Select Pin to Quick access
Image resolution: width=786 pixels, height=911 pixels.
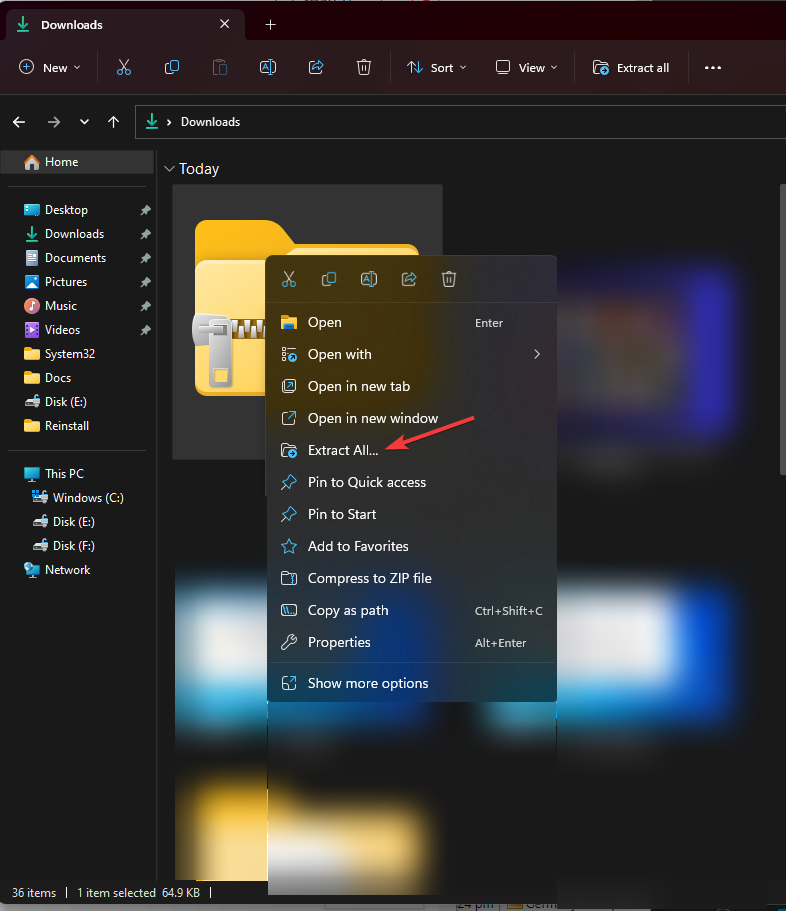tap(411, 482)
